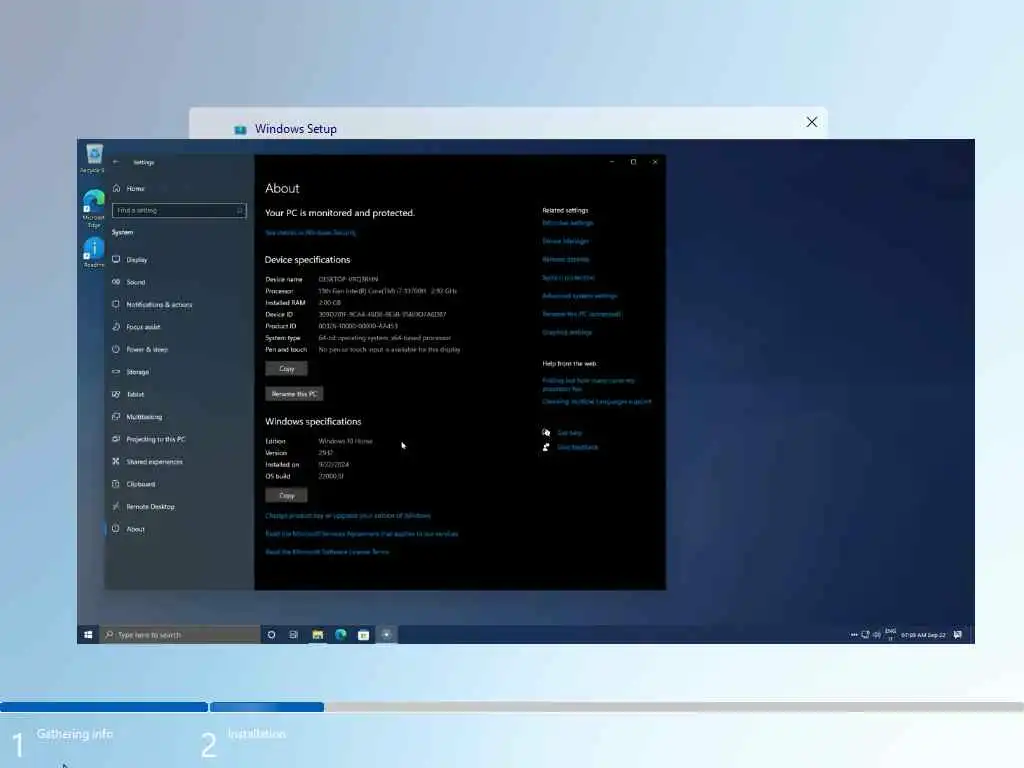Image resolution: width=1024 pixels, height=768 pixels.
Task: Click the Rename this PC button
Action: click(x=294, y=394)
